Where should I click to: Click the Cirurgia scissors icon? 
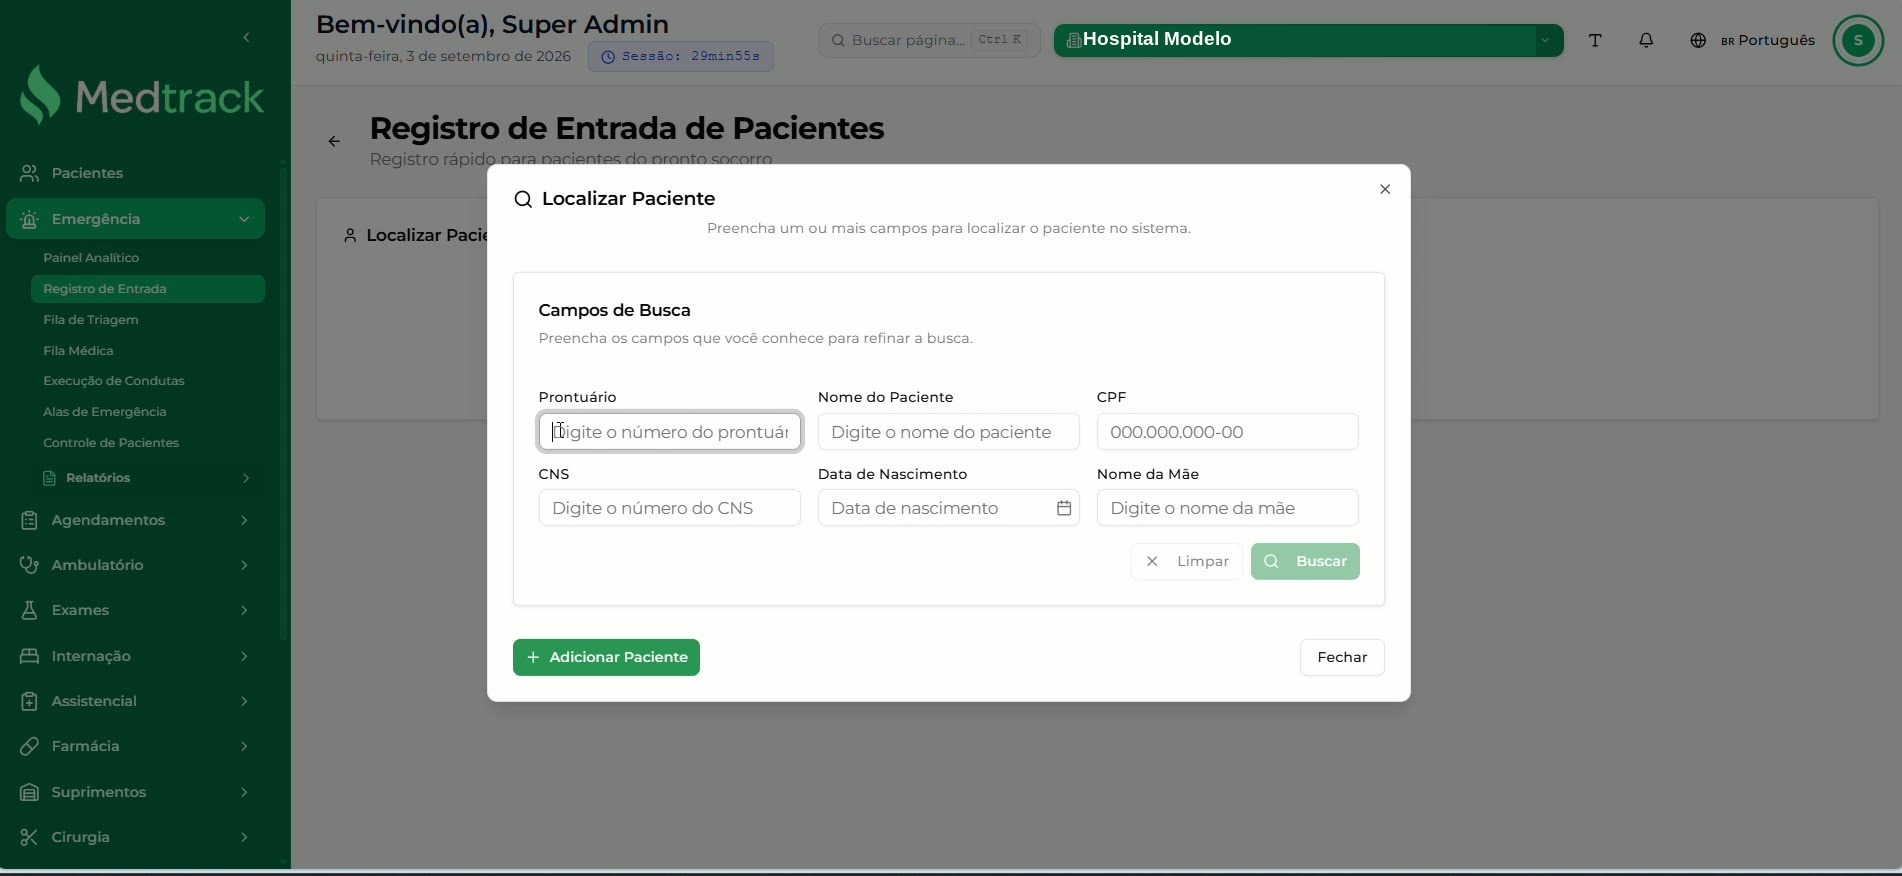tap(30, 837)
